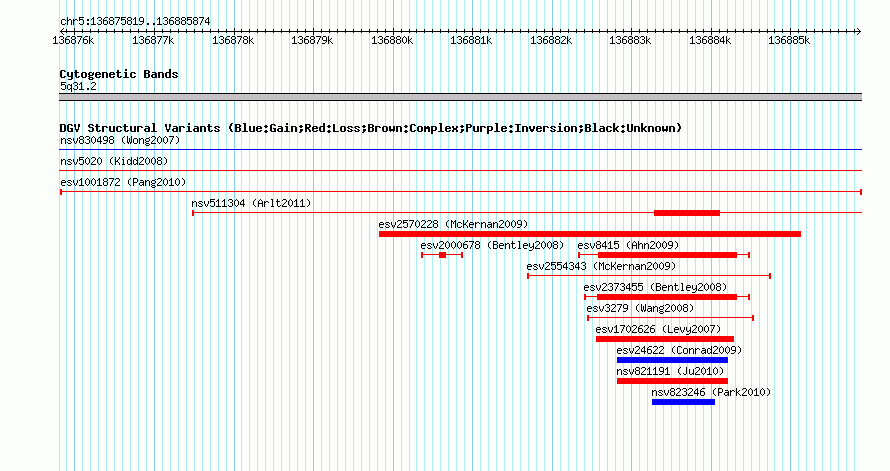This screenshot has height=471, width=890.
Task: Click the thin esv1001872 red line
Action: point(461,192)
